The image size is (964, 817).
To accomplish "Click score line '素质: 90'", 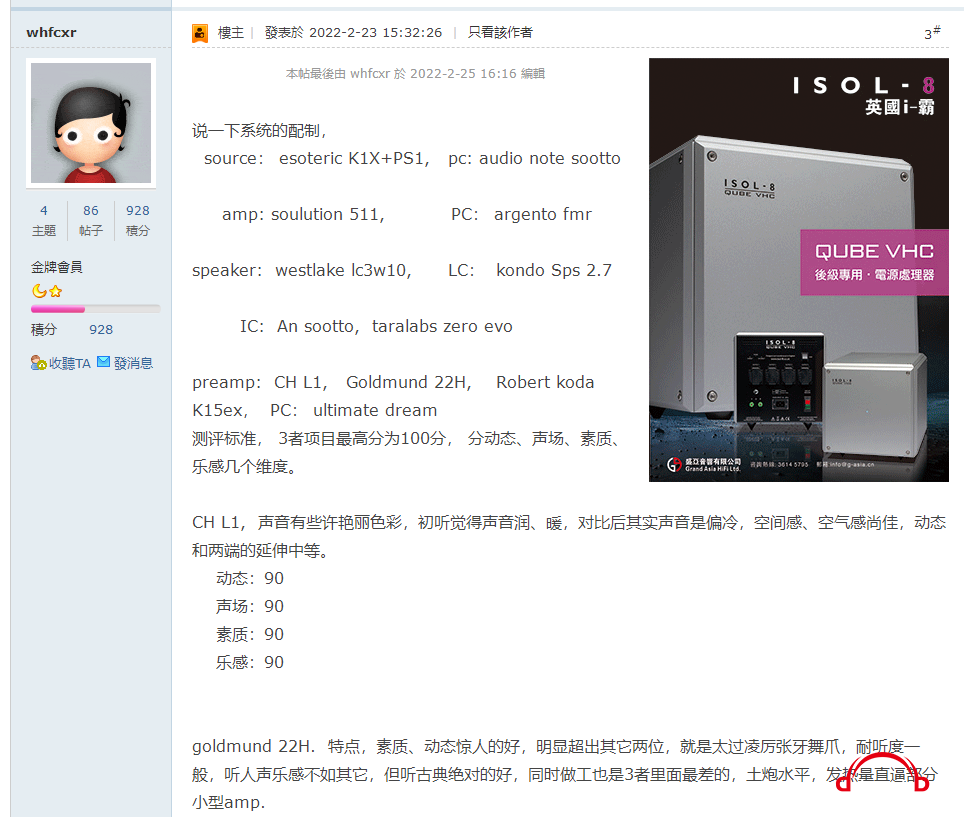I will [x=250, y=634].
